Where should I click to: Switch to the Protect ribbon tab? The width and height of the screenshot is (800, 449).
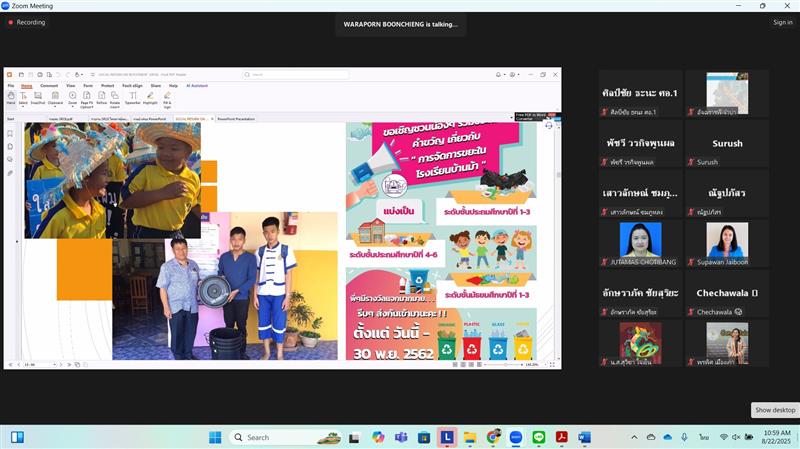(x=107, y=86)
